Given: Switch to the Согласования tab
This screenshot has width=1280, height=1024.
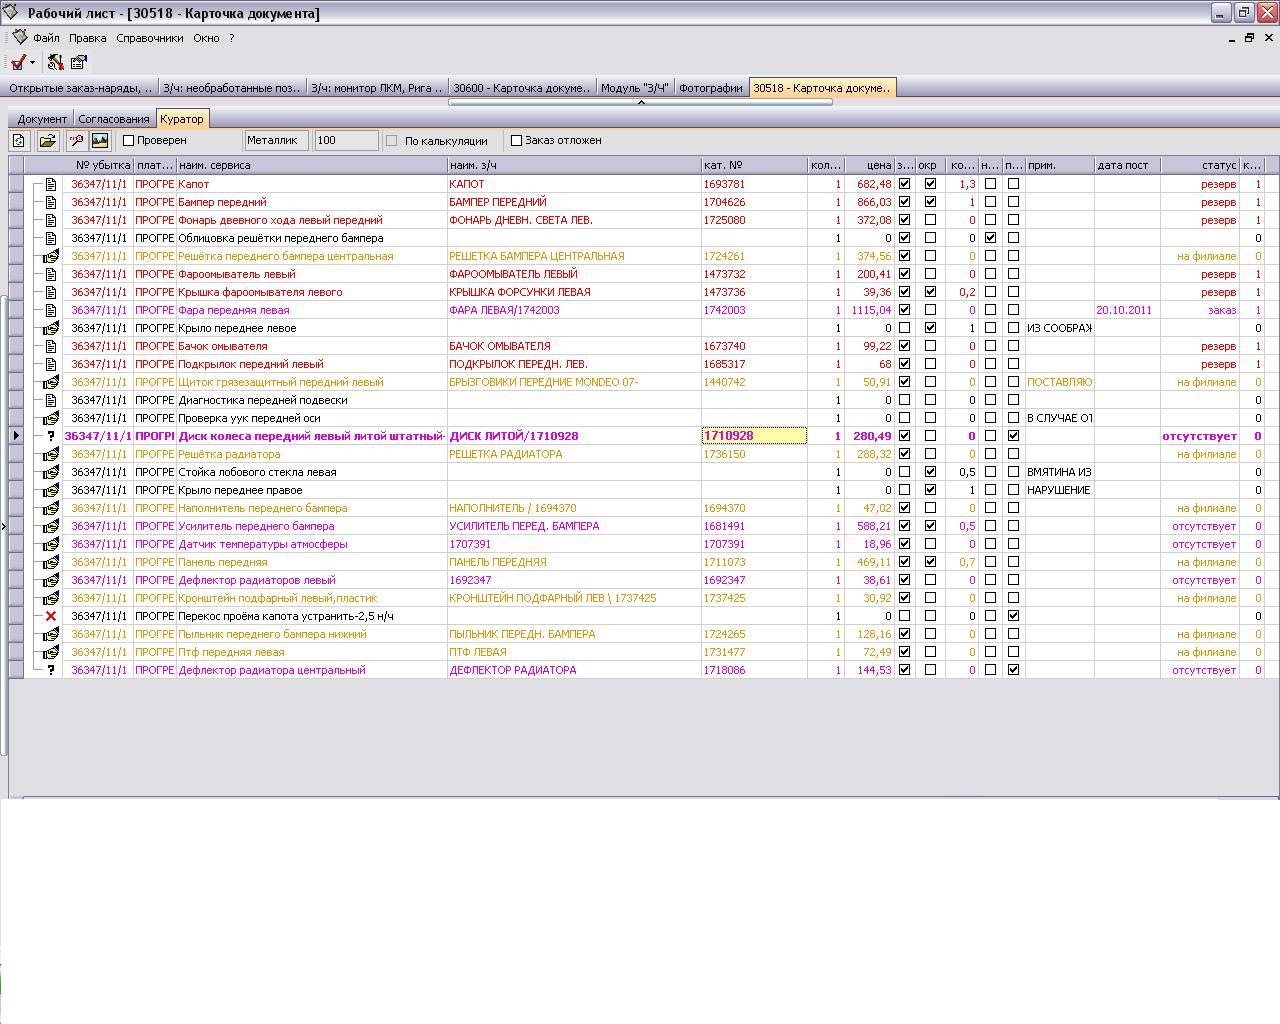Looking at the screenshot, I should tap(113, 119).
